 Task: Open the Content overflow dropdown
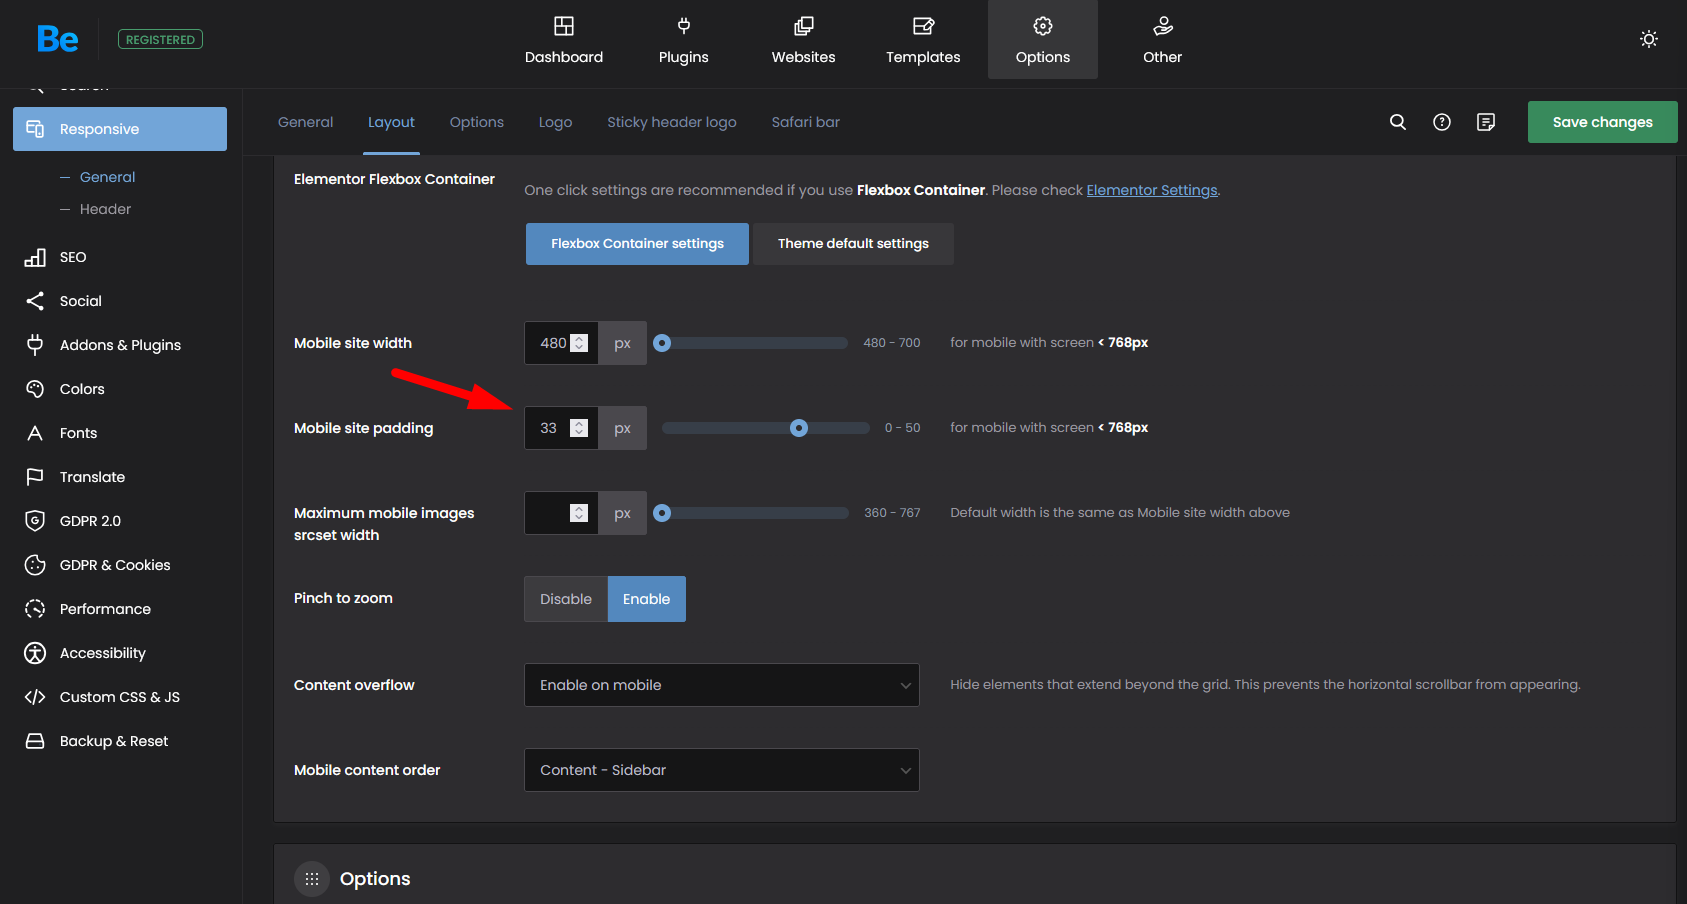pyautogui.click(x=722, y=685)
